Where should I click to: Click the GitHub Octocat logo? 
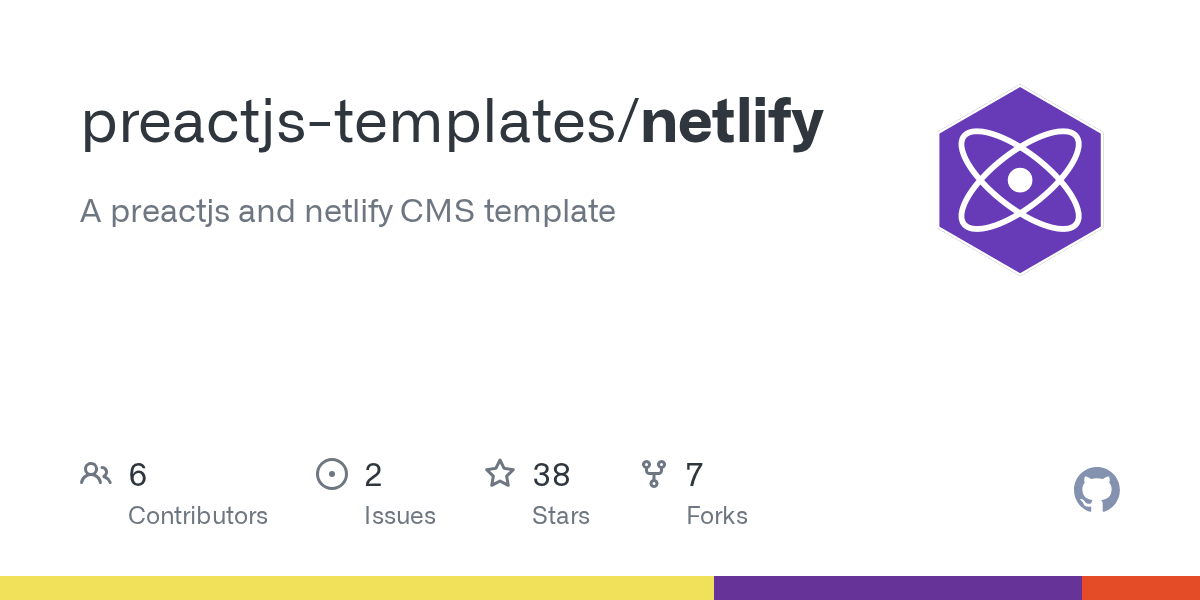coord(1096,490)
